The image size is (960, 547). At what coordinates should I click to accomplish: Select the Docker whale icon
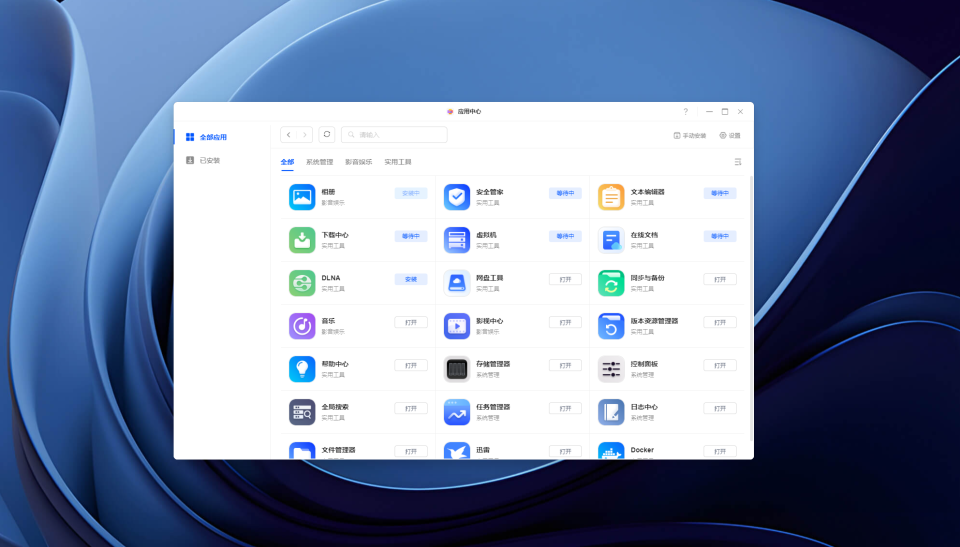point(611,451)
